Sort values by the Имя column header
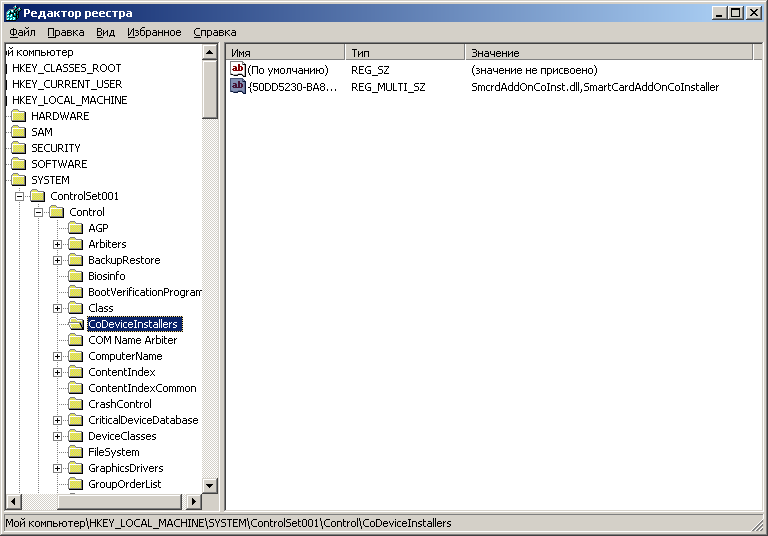The width and height of the screenshot is (768, 536). (x=285, y=52)
